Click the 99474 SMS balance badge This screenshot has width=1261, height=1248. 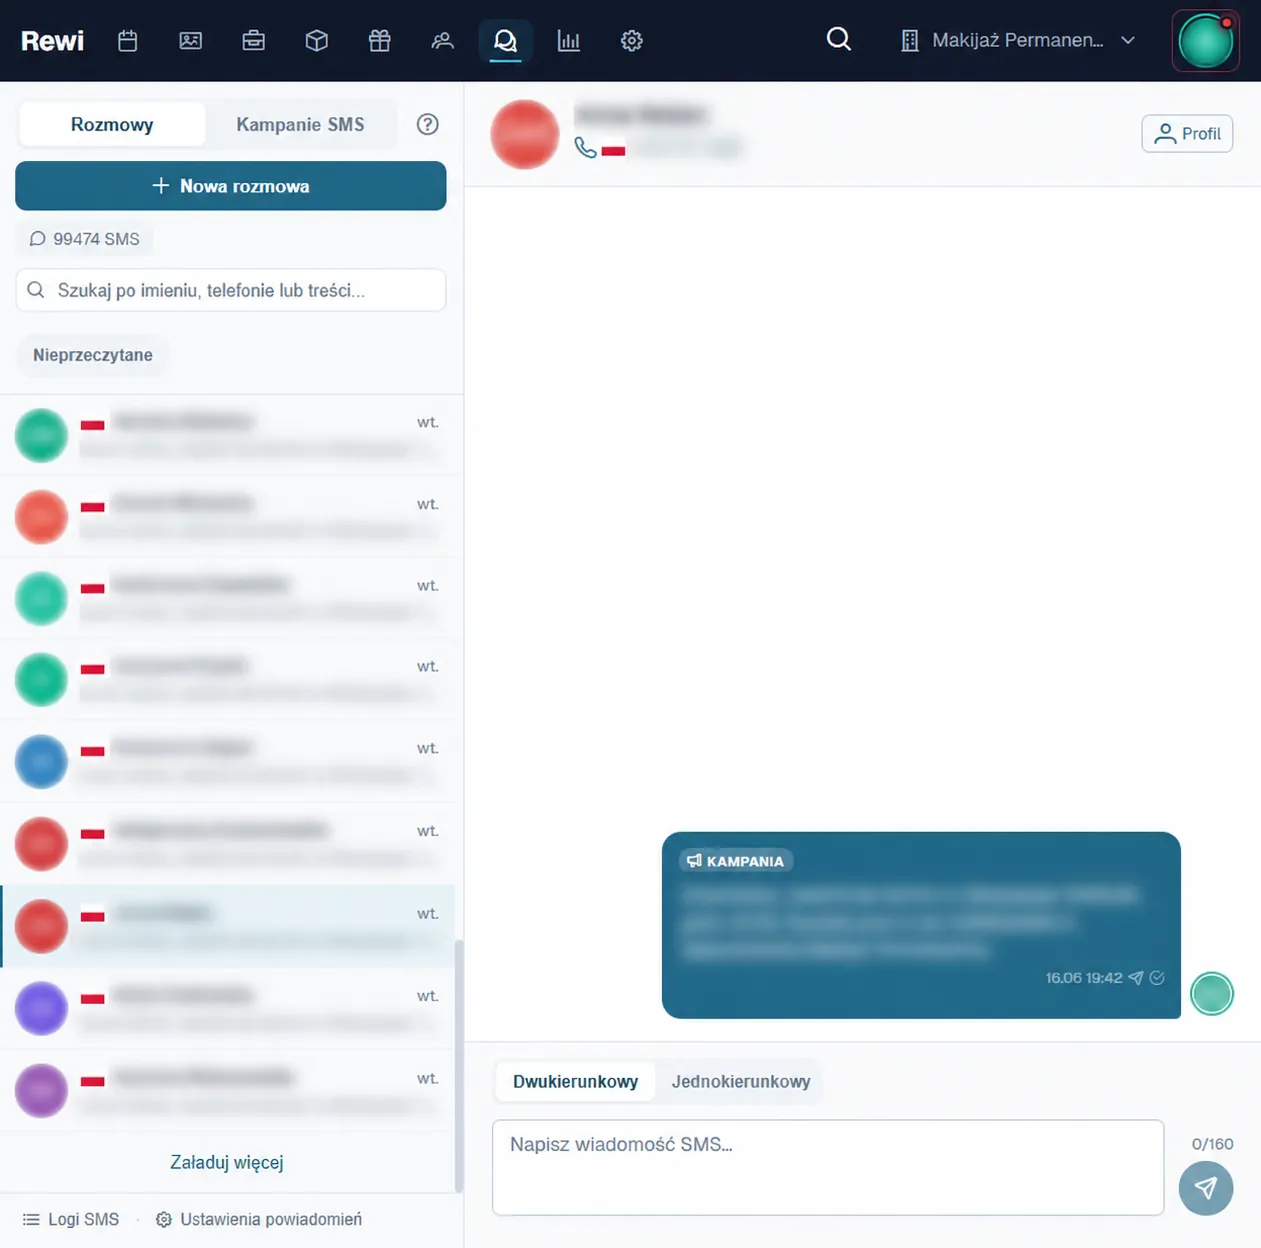tap(85, 239)
